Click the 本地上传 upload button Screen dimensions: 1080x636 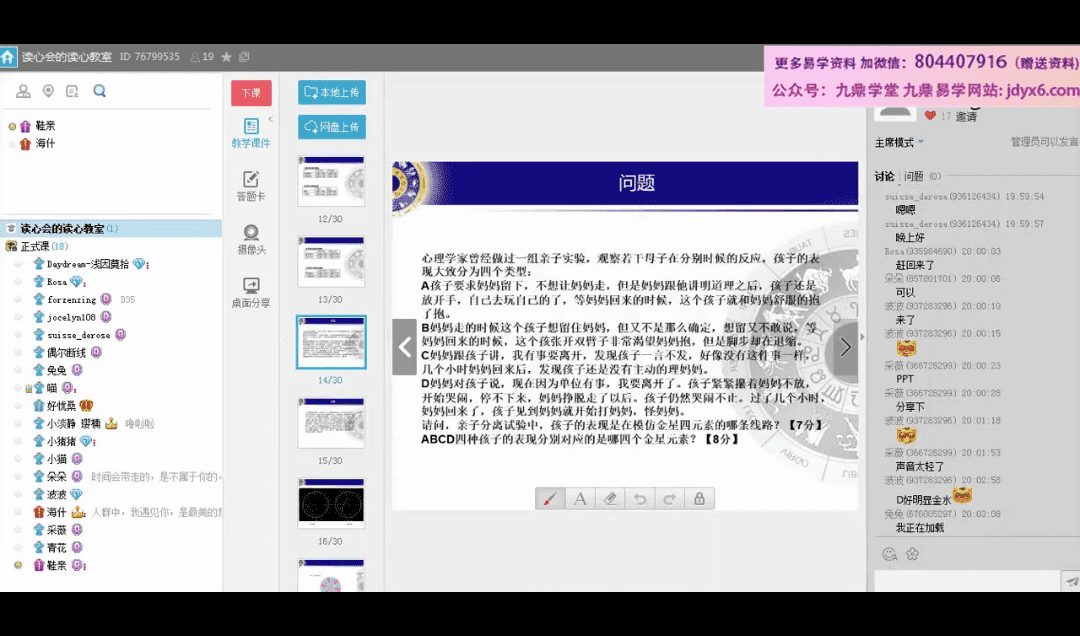(x=332, y=93)
